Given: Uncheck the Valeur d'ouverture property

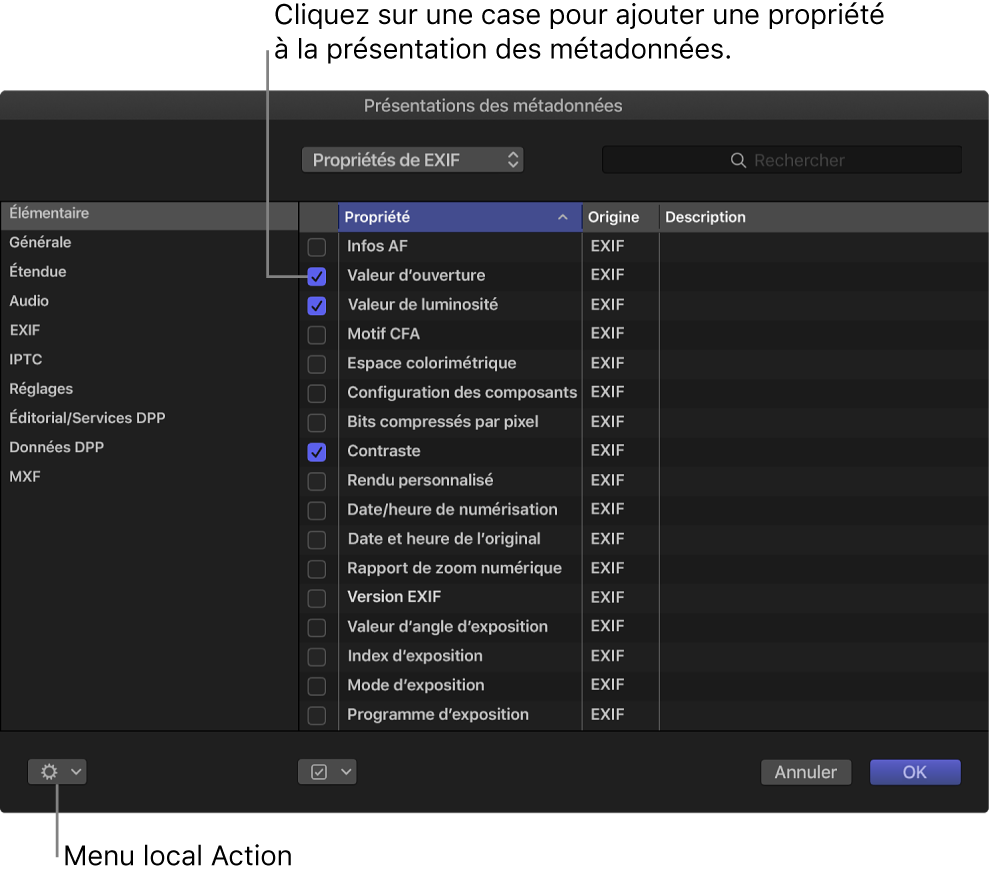Looking at the screenshot, I should [317, 276].
